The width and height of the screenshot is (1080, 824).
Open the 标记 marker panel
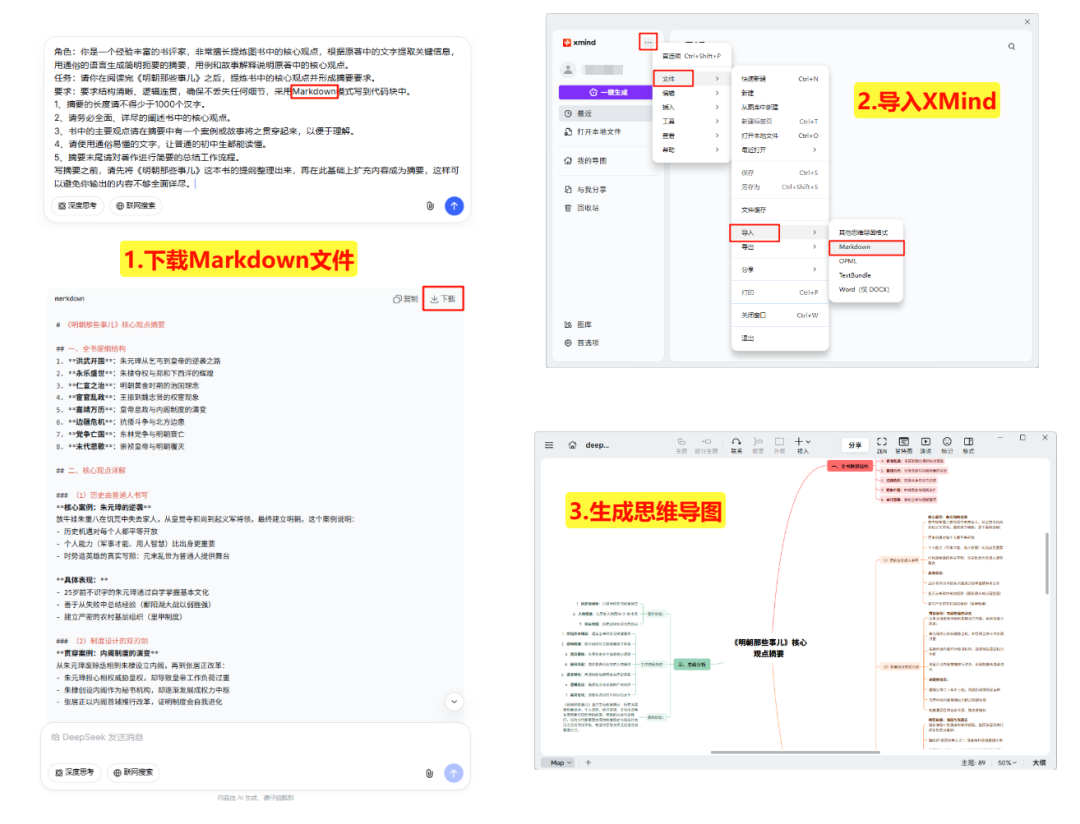(947, 446)
